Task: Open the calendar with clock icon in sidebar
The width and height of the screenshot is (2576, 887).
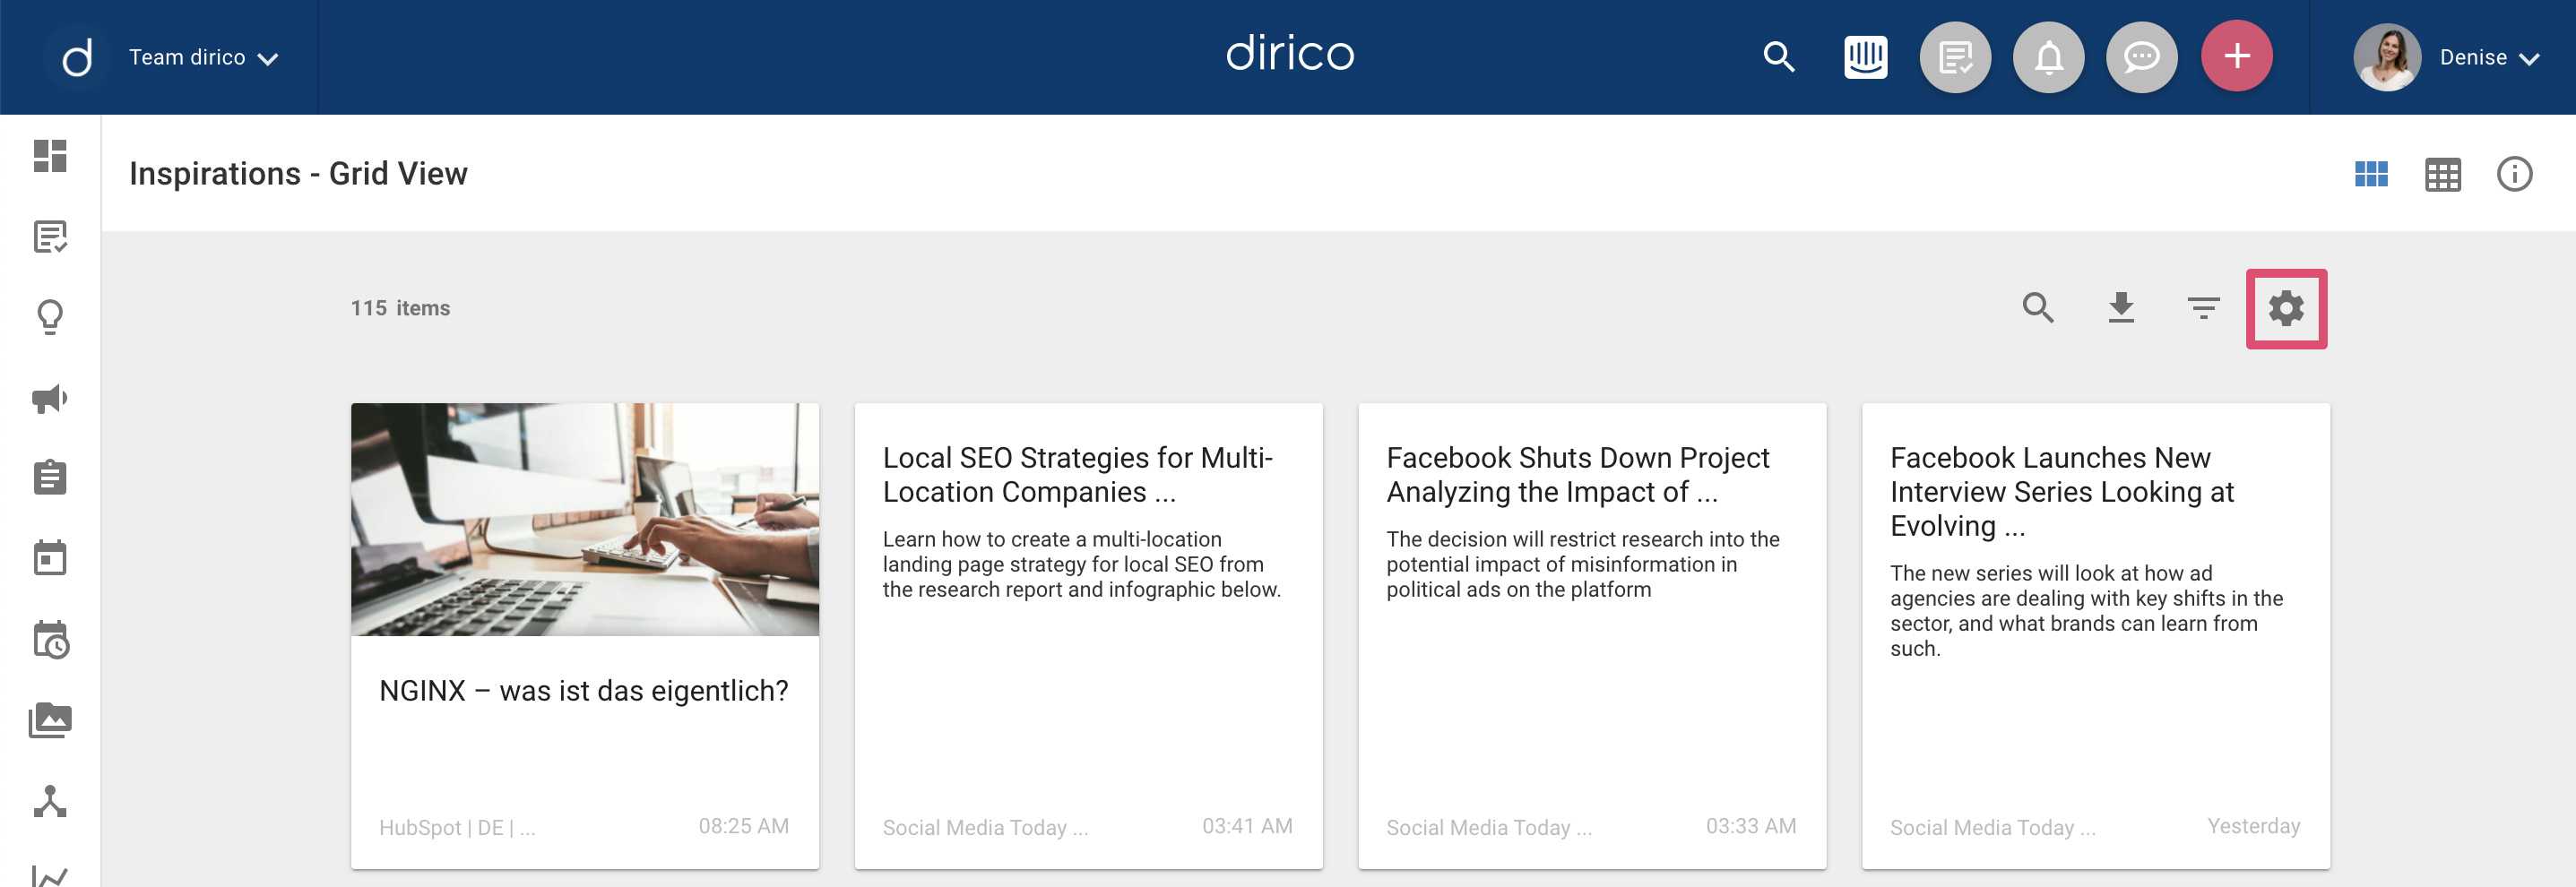Action: point(50,640)
